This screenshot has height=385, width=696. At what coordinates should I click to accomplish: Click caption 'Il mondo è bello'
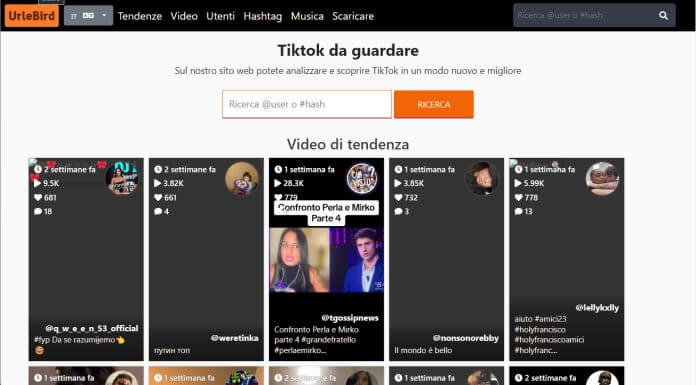tap(423, 350)
